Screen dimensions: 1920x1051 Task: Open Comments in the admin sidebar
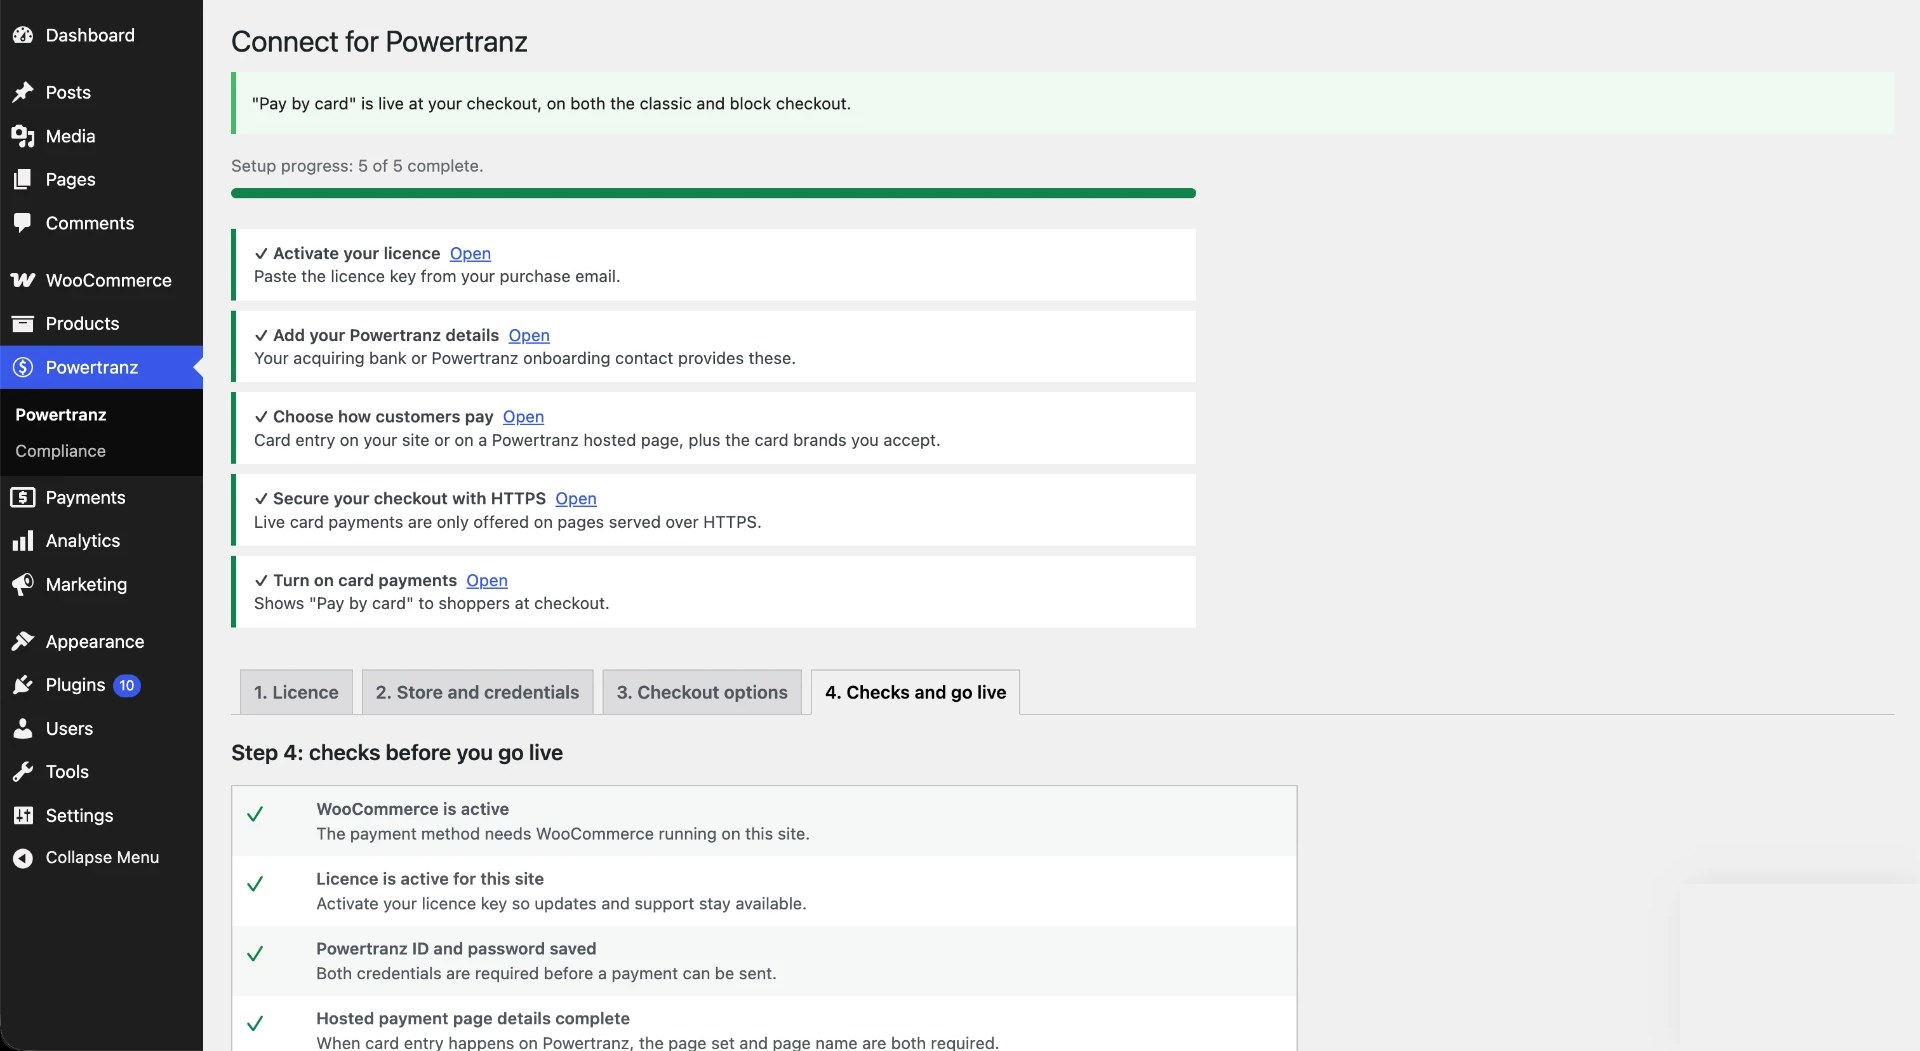coord(101,223)
